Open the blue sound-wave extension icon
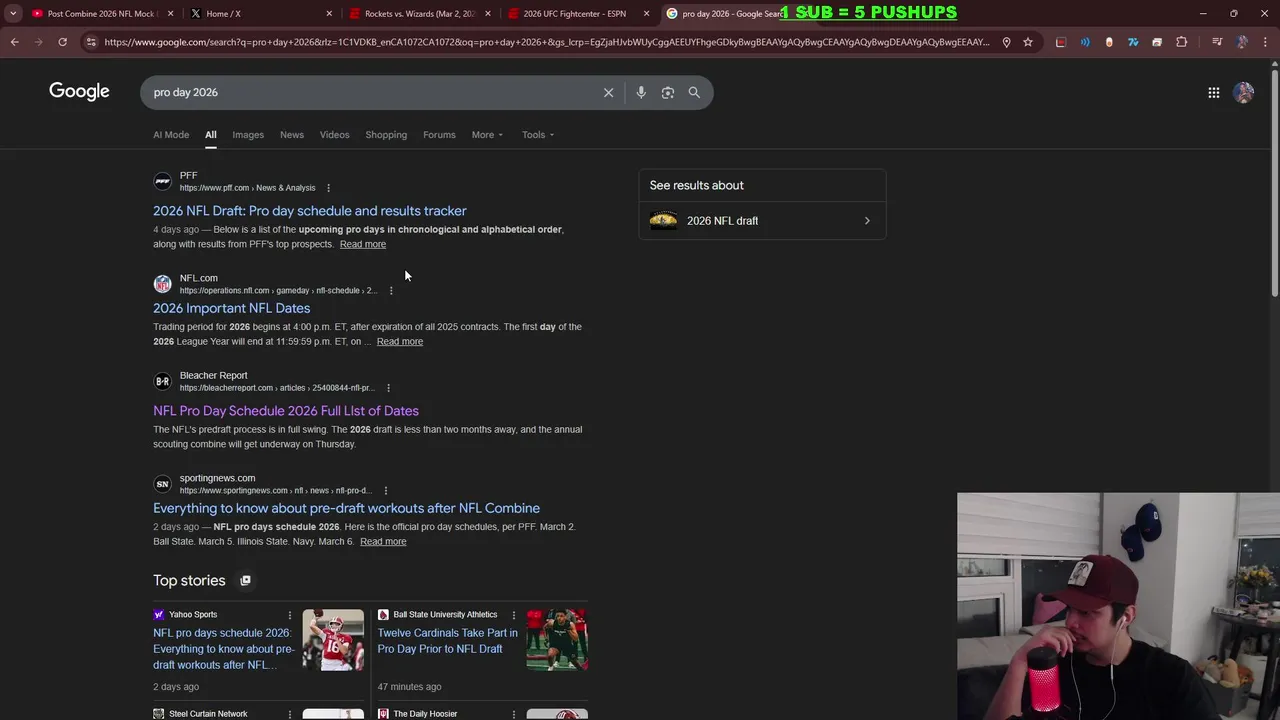1280x720 pixels. [1085, 42]
